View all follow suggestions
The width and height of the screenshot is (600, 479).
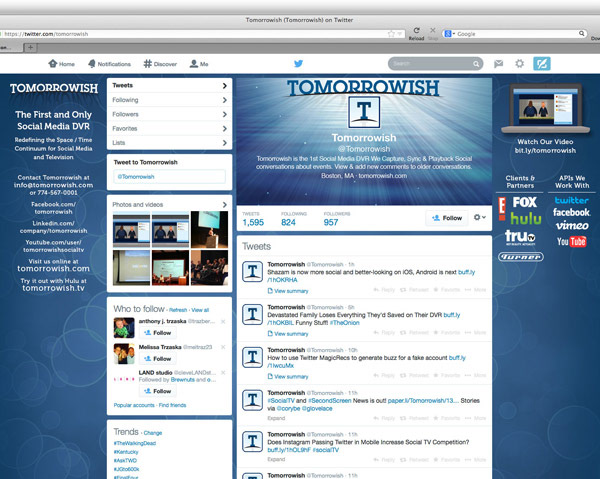(x=200, y=310)
